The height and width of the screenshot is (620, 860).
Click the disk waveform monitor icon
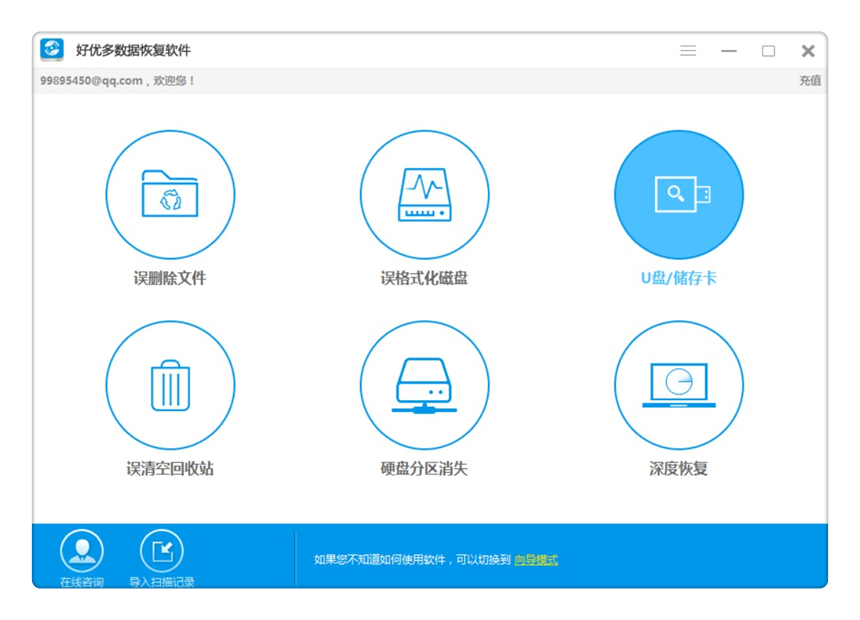[x=424, y=194]
